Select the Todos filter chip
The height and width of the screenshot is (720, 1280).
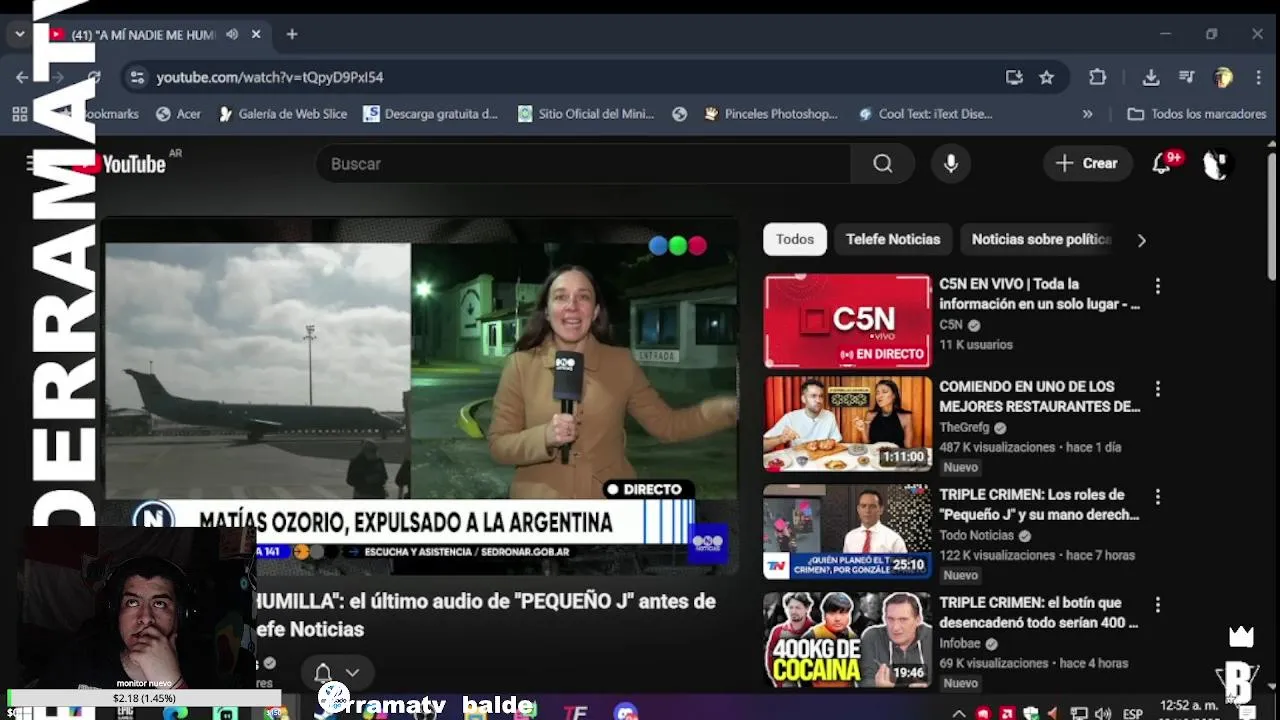pyautogui.click(x=795, y=239)
